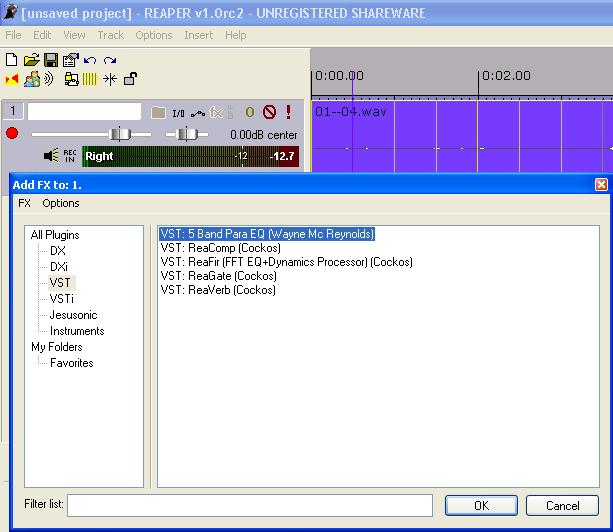Select the VSTi plugin category
This screenshot has height=532, width=613.
[62, 299]
